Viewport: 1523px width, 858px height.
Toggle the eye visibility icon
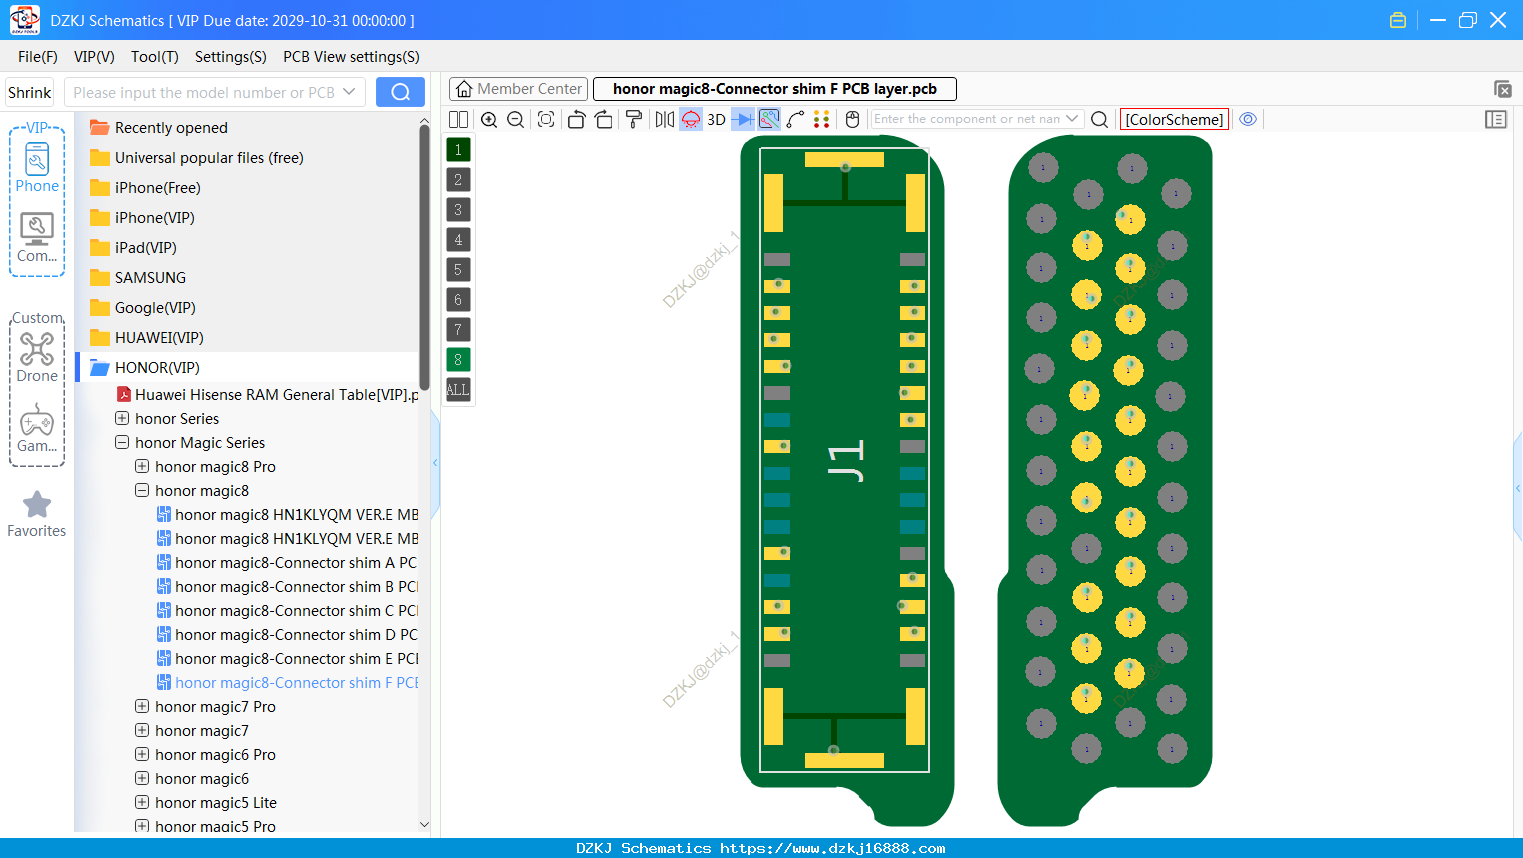coord(1248,119)
